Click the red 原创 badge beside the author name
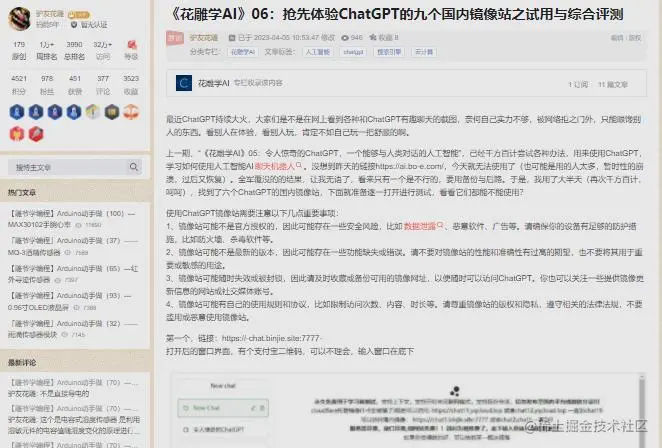Screen dimensions: 662x448 (x=175, y=38)
